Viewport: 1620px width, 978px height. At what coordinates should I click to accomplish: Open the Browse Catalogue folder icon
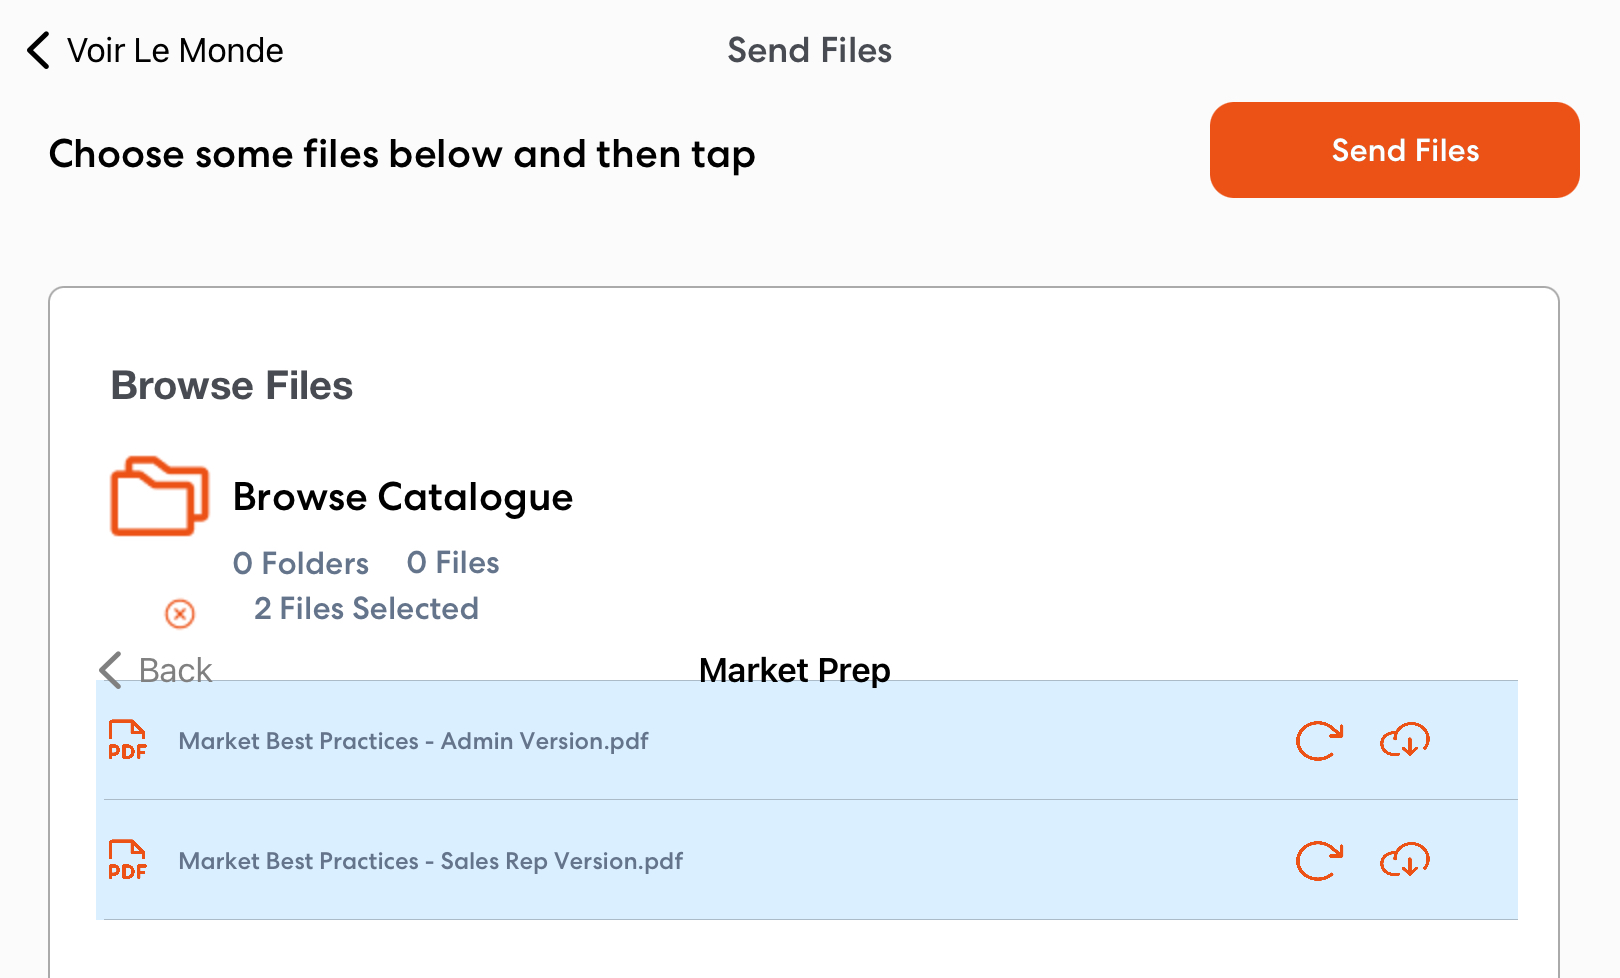click(159, 496)
